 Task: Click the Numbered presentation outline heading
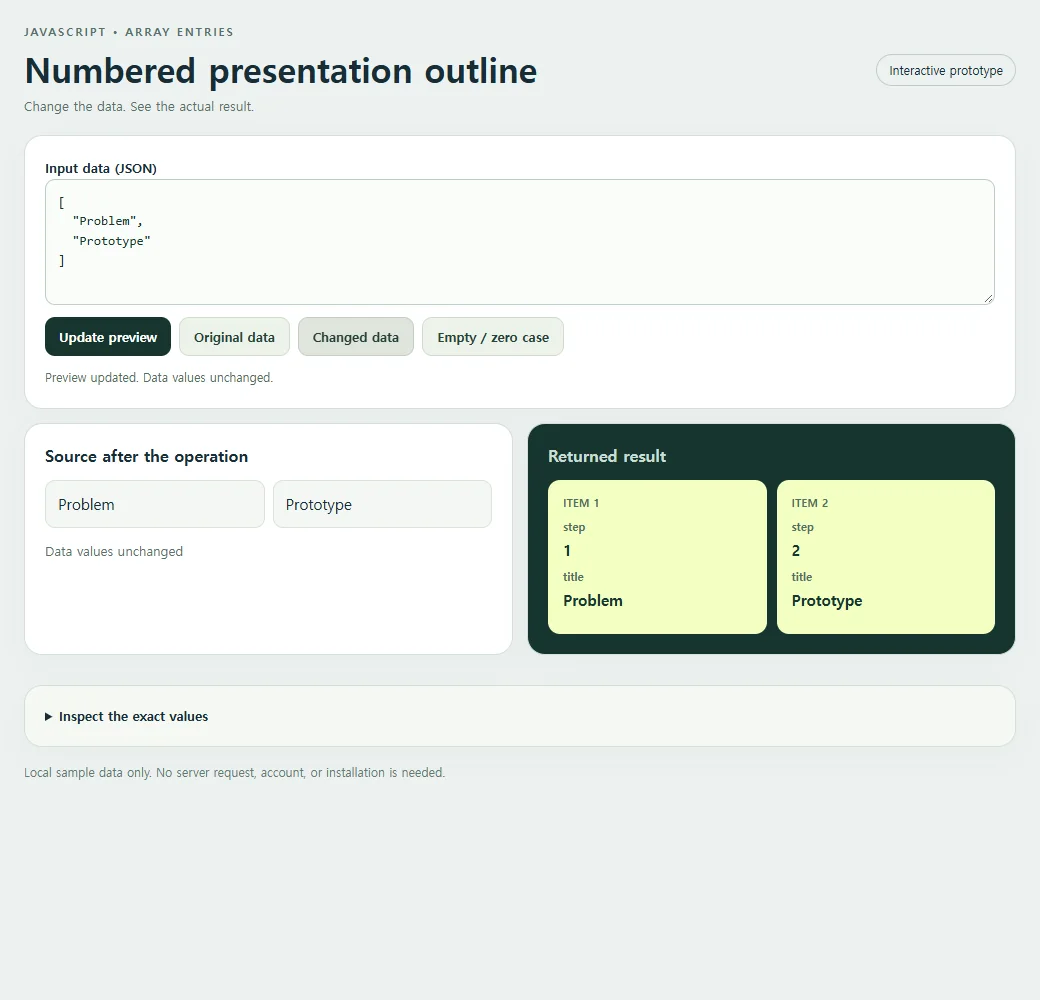281,71
